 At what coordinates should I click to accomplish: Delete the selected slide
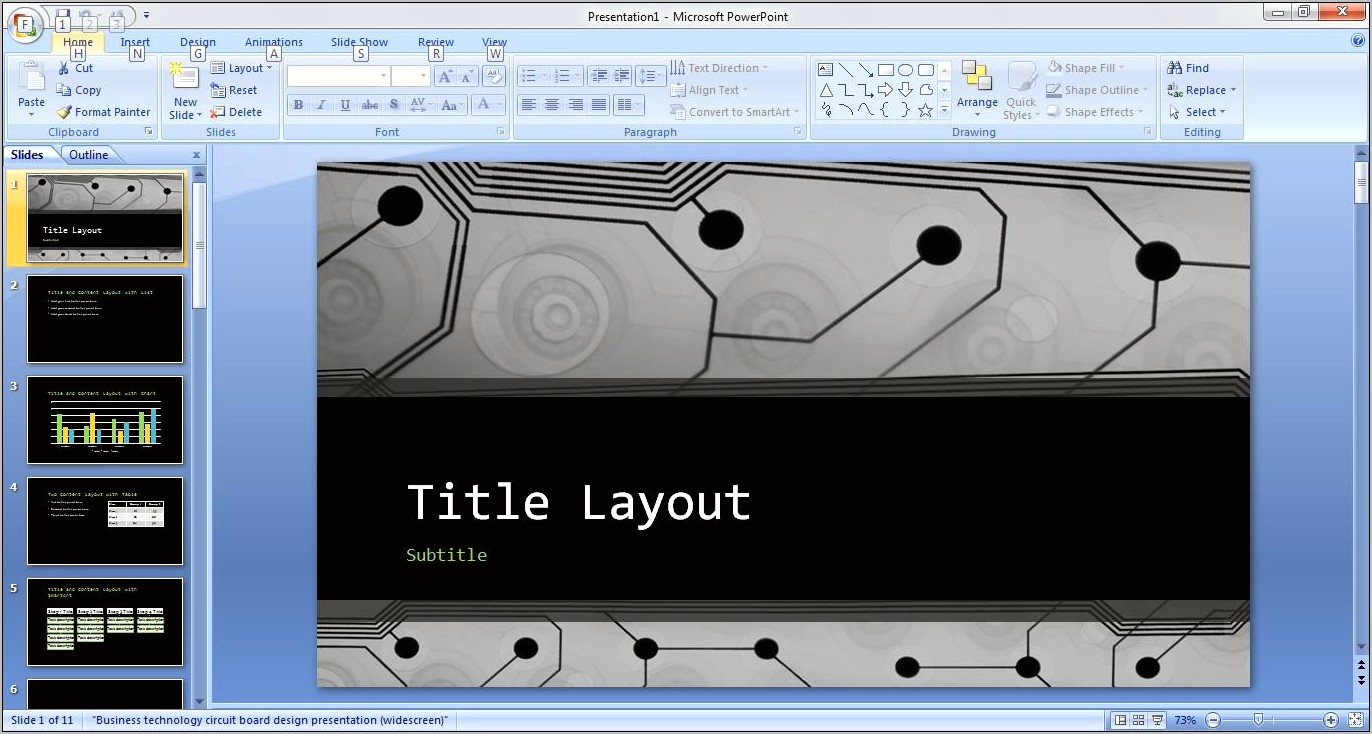[237, 112]
